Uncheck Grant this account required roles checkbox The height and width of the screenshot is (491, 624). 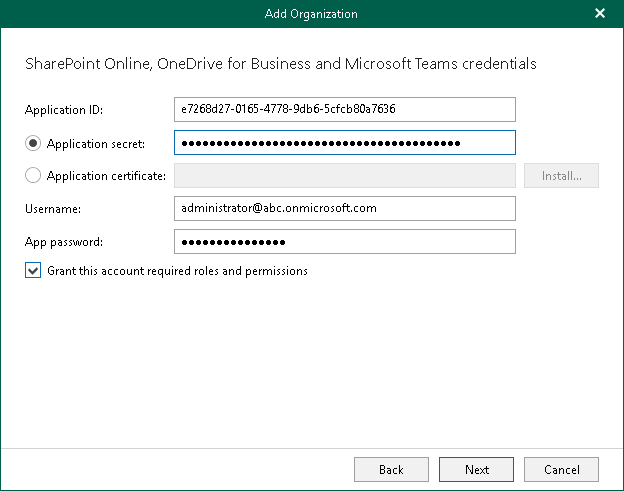(x=33, y=270)
